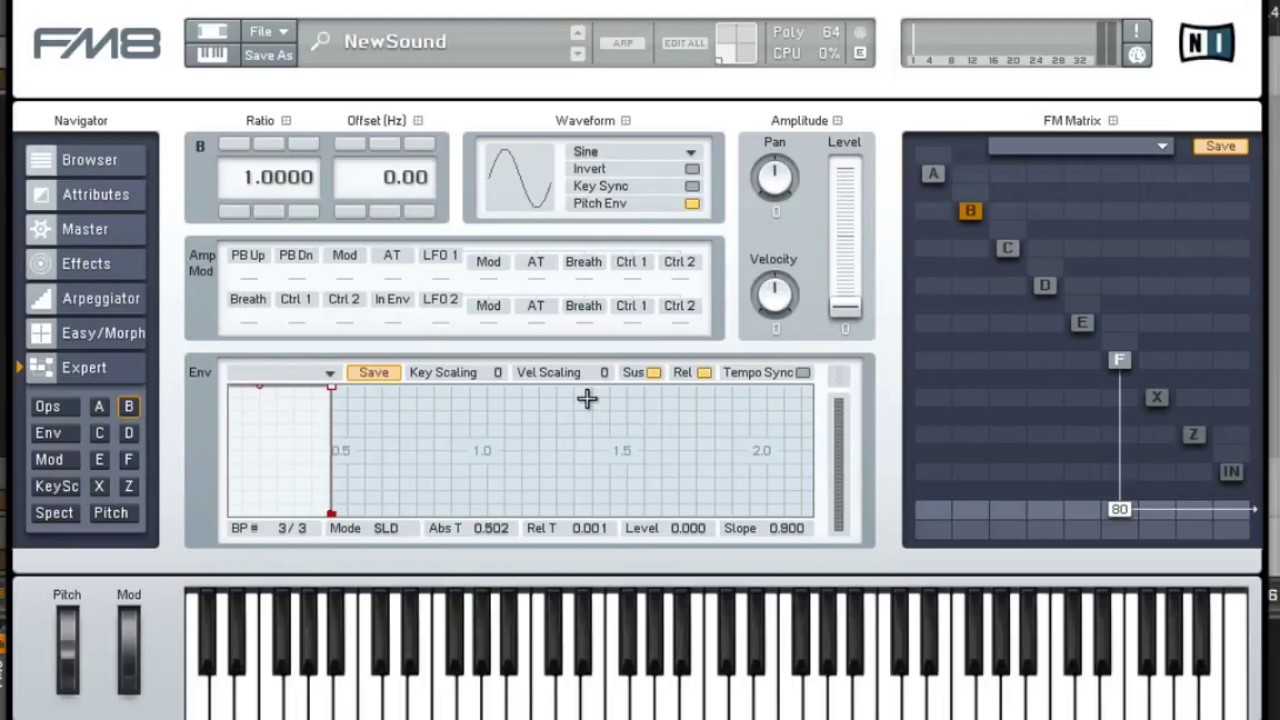
Task: Click the preset search magnifier icon
Action: (320, 42)
